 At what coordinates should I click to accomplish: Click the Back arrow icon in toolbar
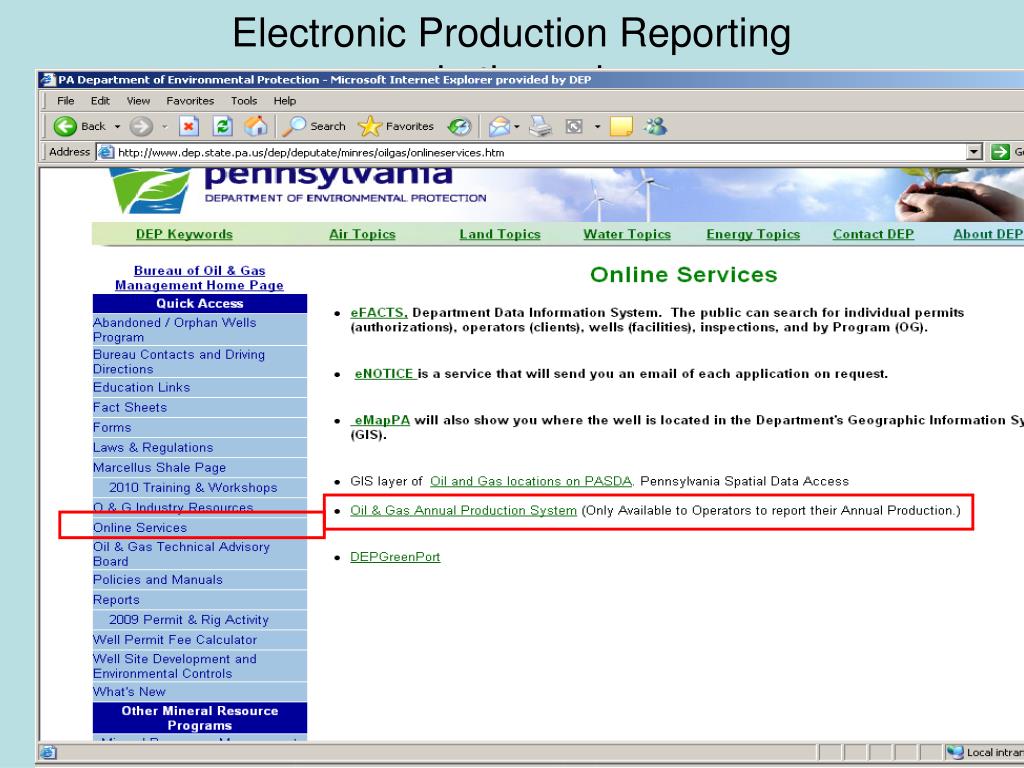[x=65, y=126]
